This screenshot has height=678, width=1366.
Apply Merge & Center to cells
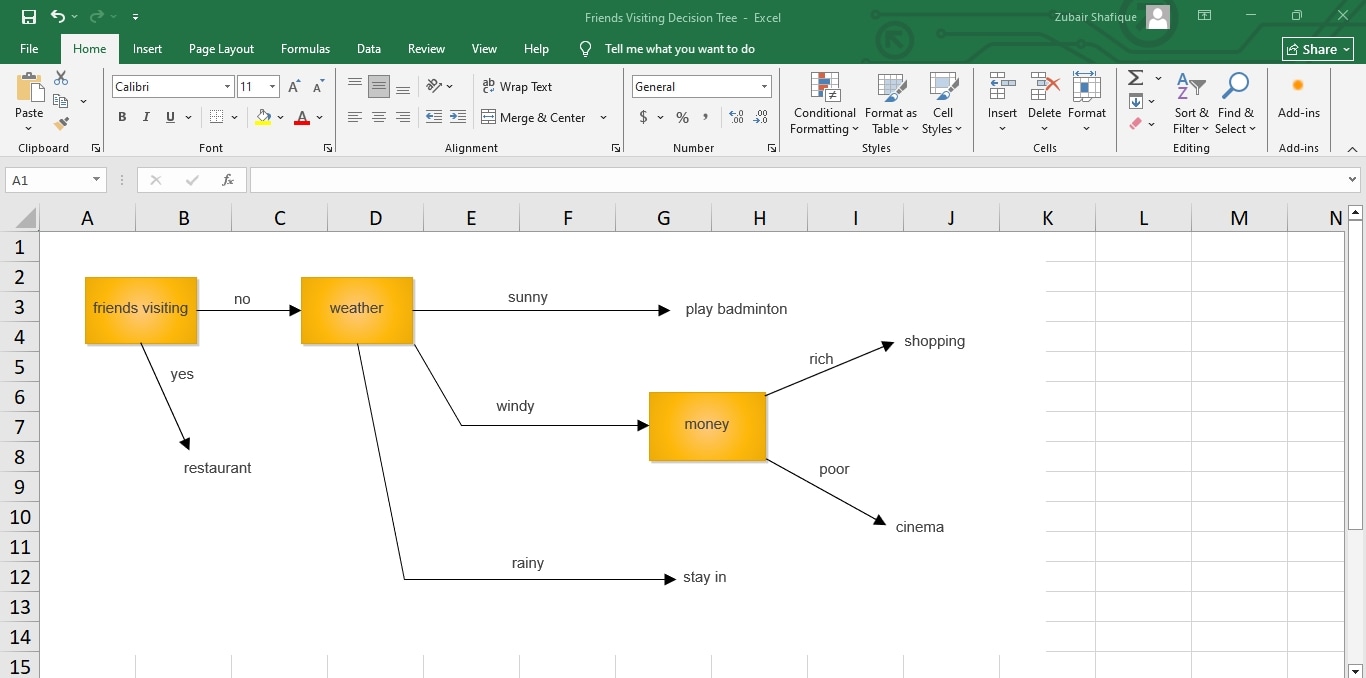536,118
